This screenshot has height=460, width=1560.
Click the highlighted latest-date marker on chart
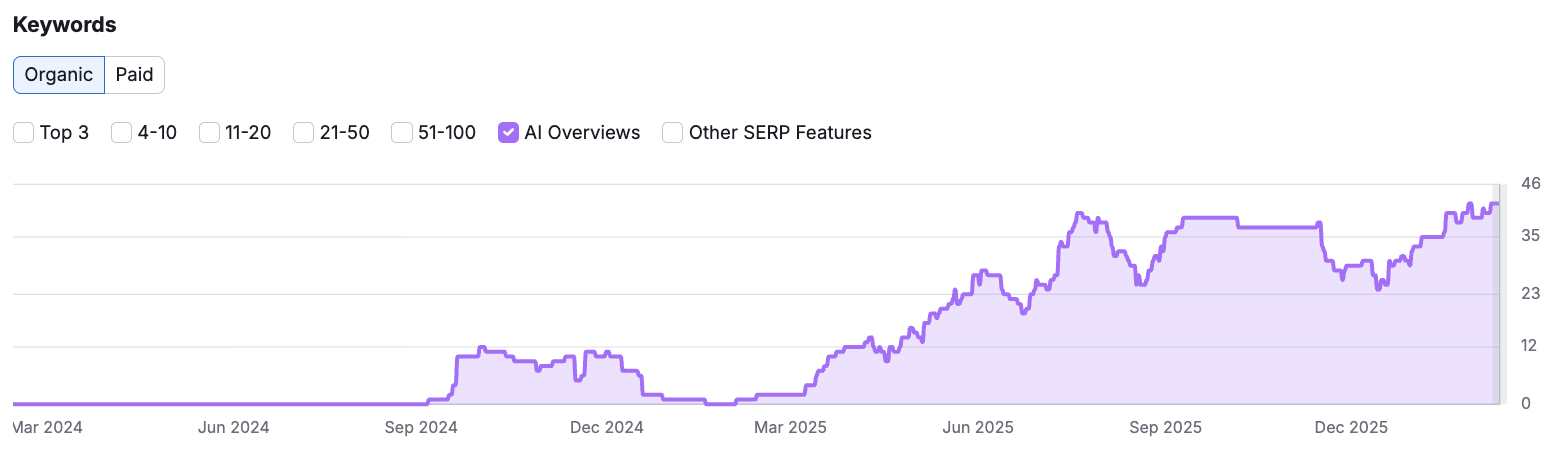coord(1498,294)
